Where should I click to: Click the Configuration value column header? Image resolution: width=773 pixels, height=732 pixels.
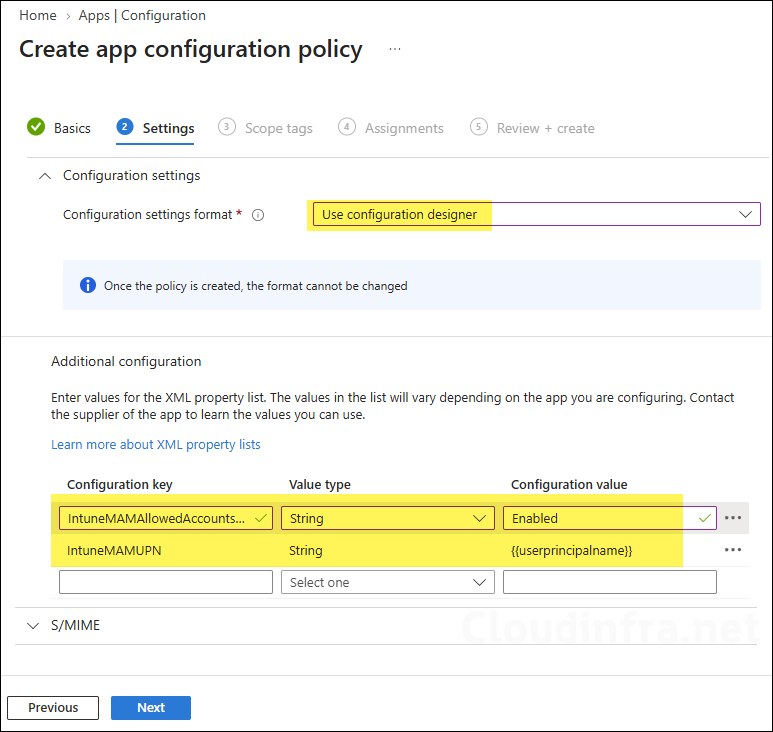point(569,485)
